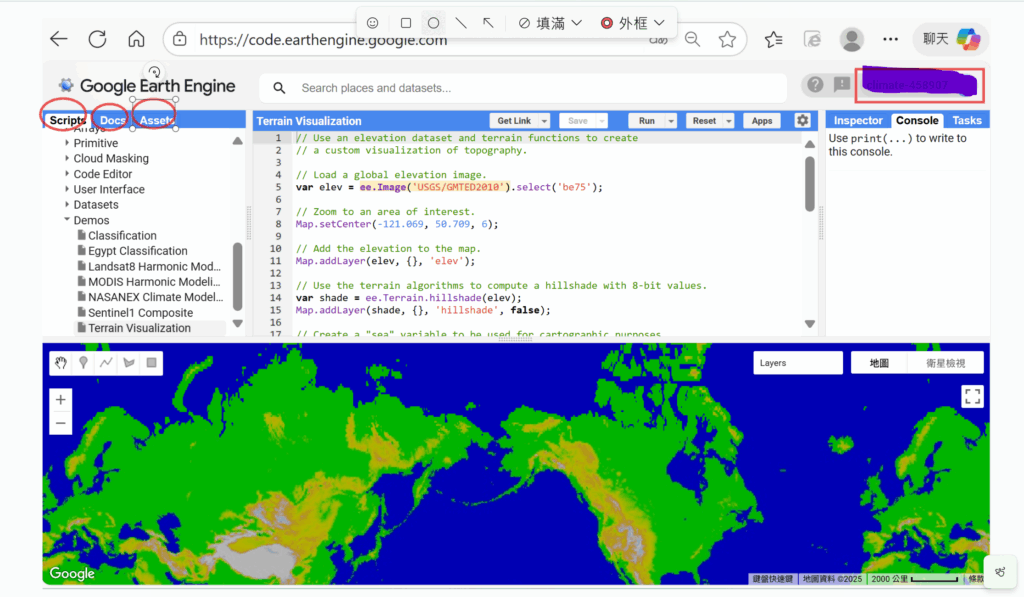Toggle fullscreen map view

(x=972, y=396)
